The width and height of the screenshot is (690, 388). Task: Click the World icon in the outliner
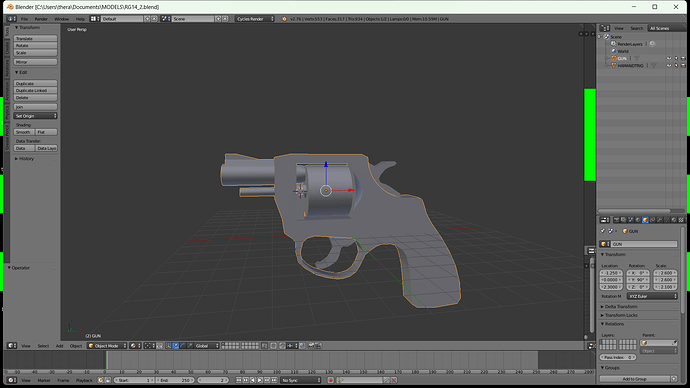pos(613,51)
